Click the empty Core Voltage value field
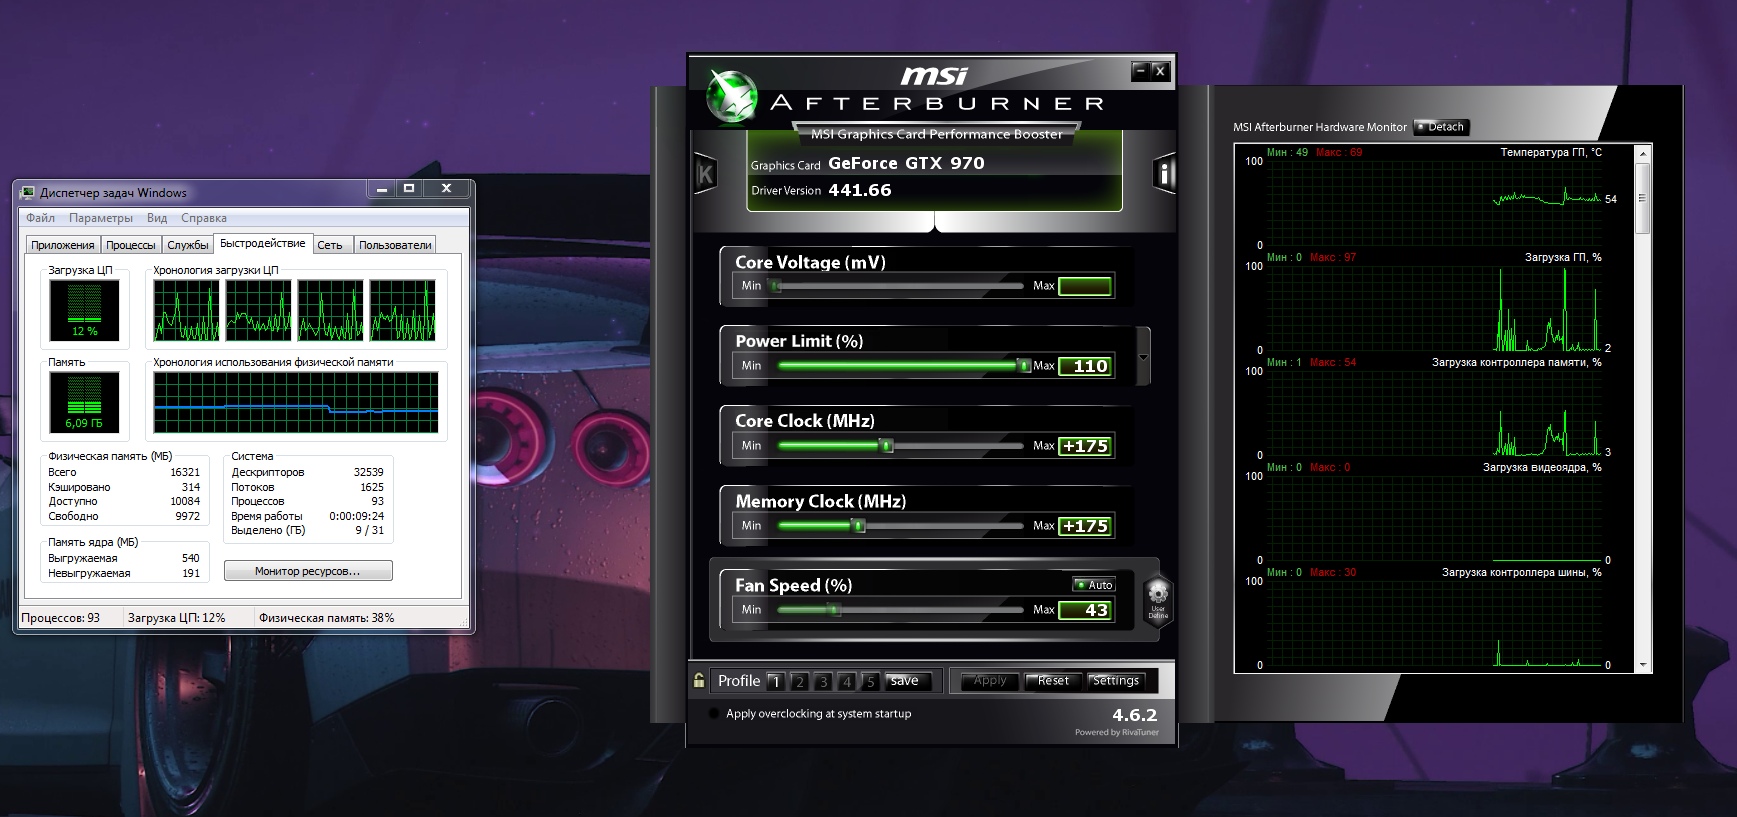This screenshot has width=1737, height=817. [1085, 286]
